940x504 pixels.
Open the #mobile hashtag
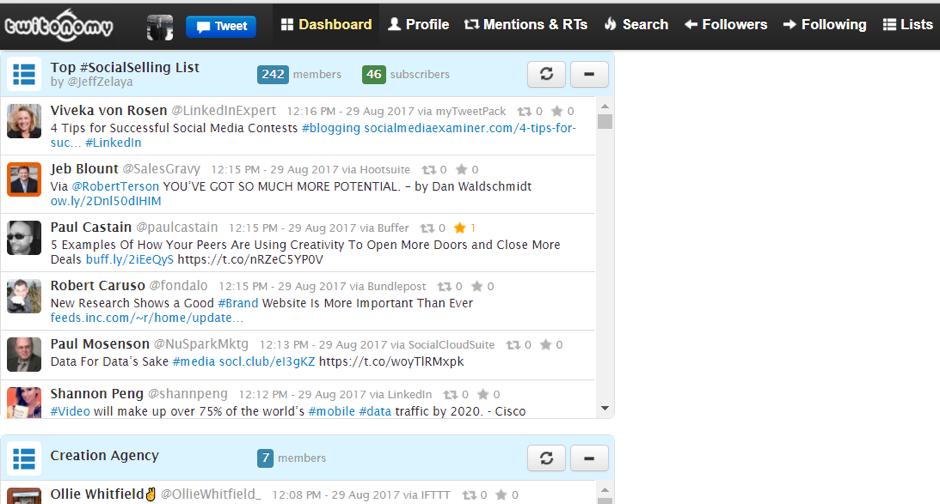(332, 411)
